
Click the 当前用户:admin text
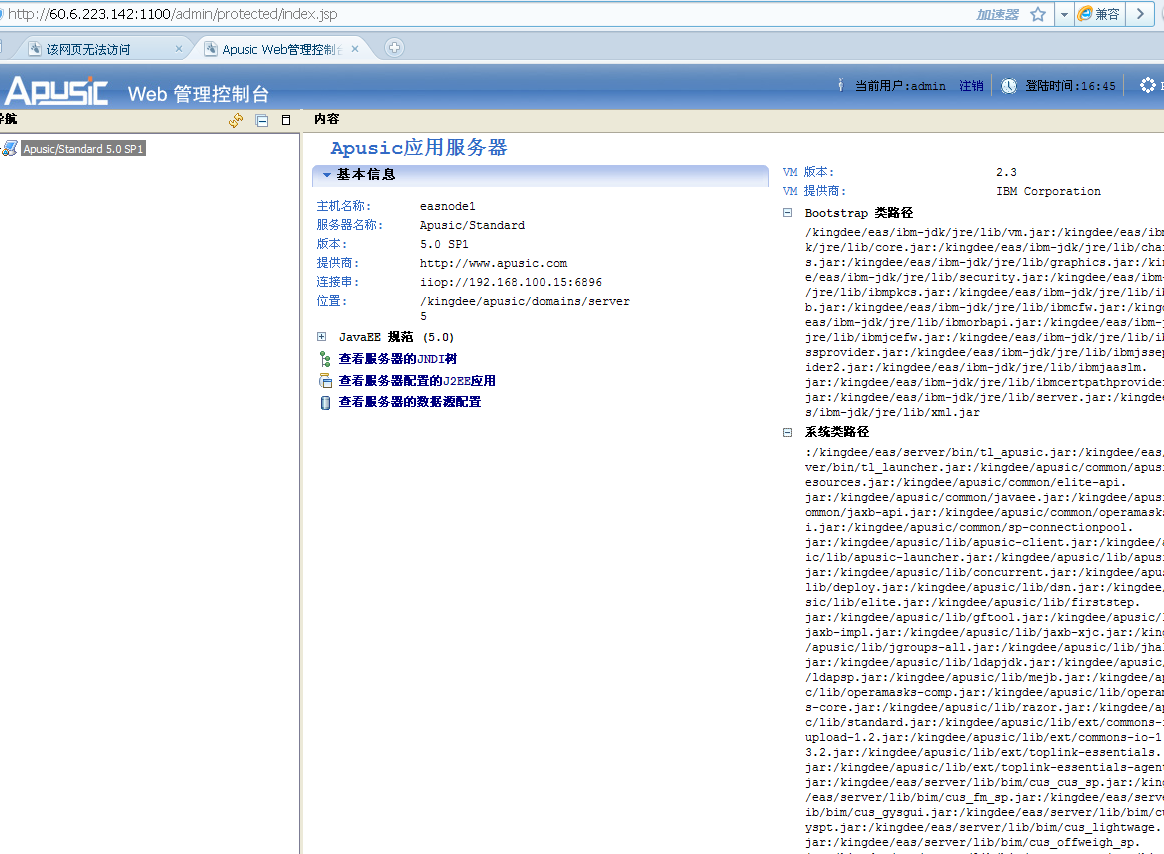(x=900, y=86)
